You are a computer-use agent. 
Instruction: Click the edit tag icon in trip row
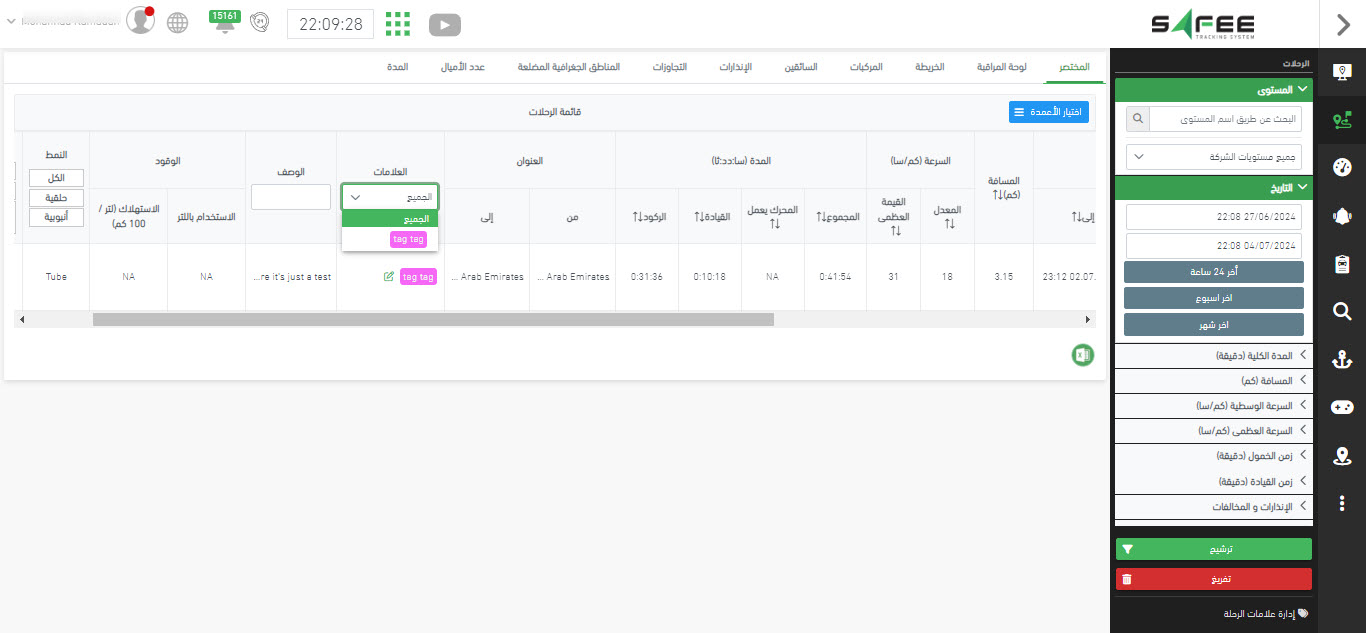(x=389, y=277)
